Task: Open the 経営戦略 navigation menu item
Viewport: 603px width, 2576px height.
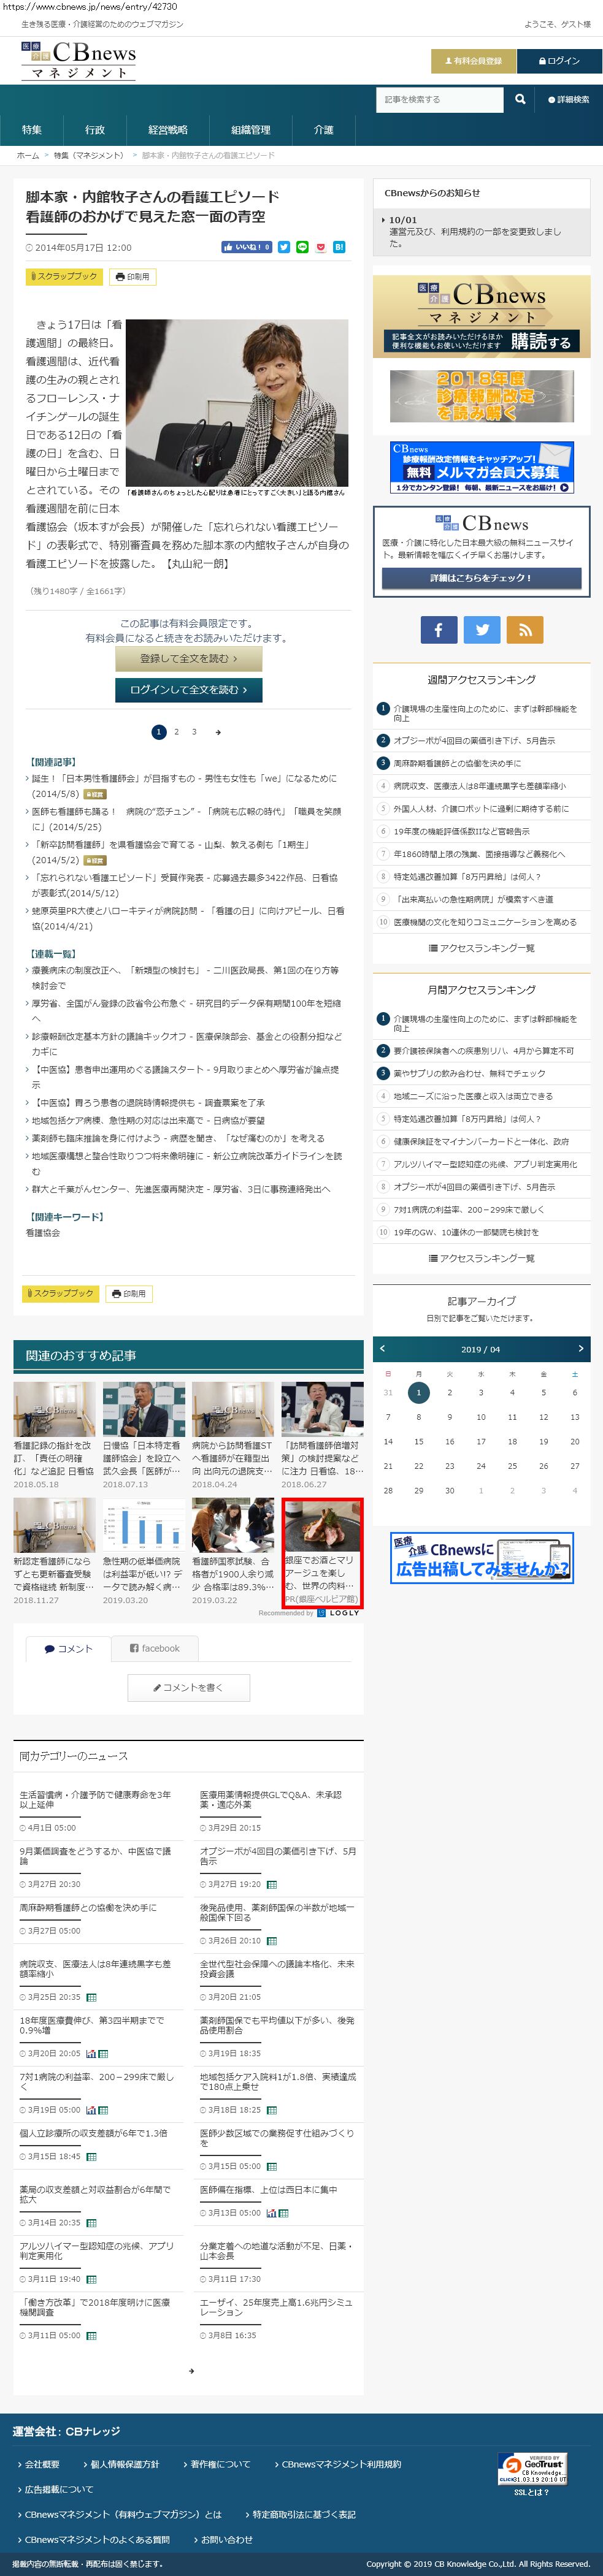Action: [x=167, y=130]
